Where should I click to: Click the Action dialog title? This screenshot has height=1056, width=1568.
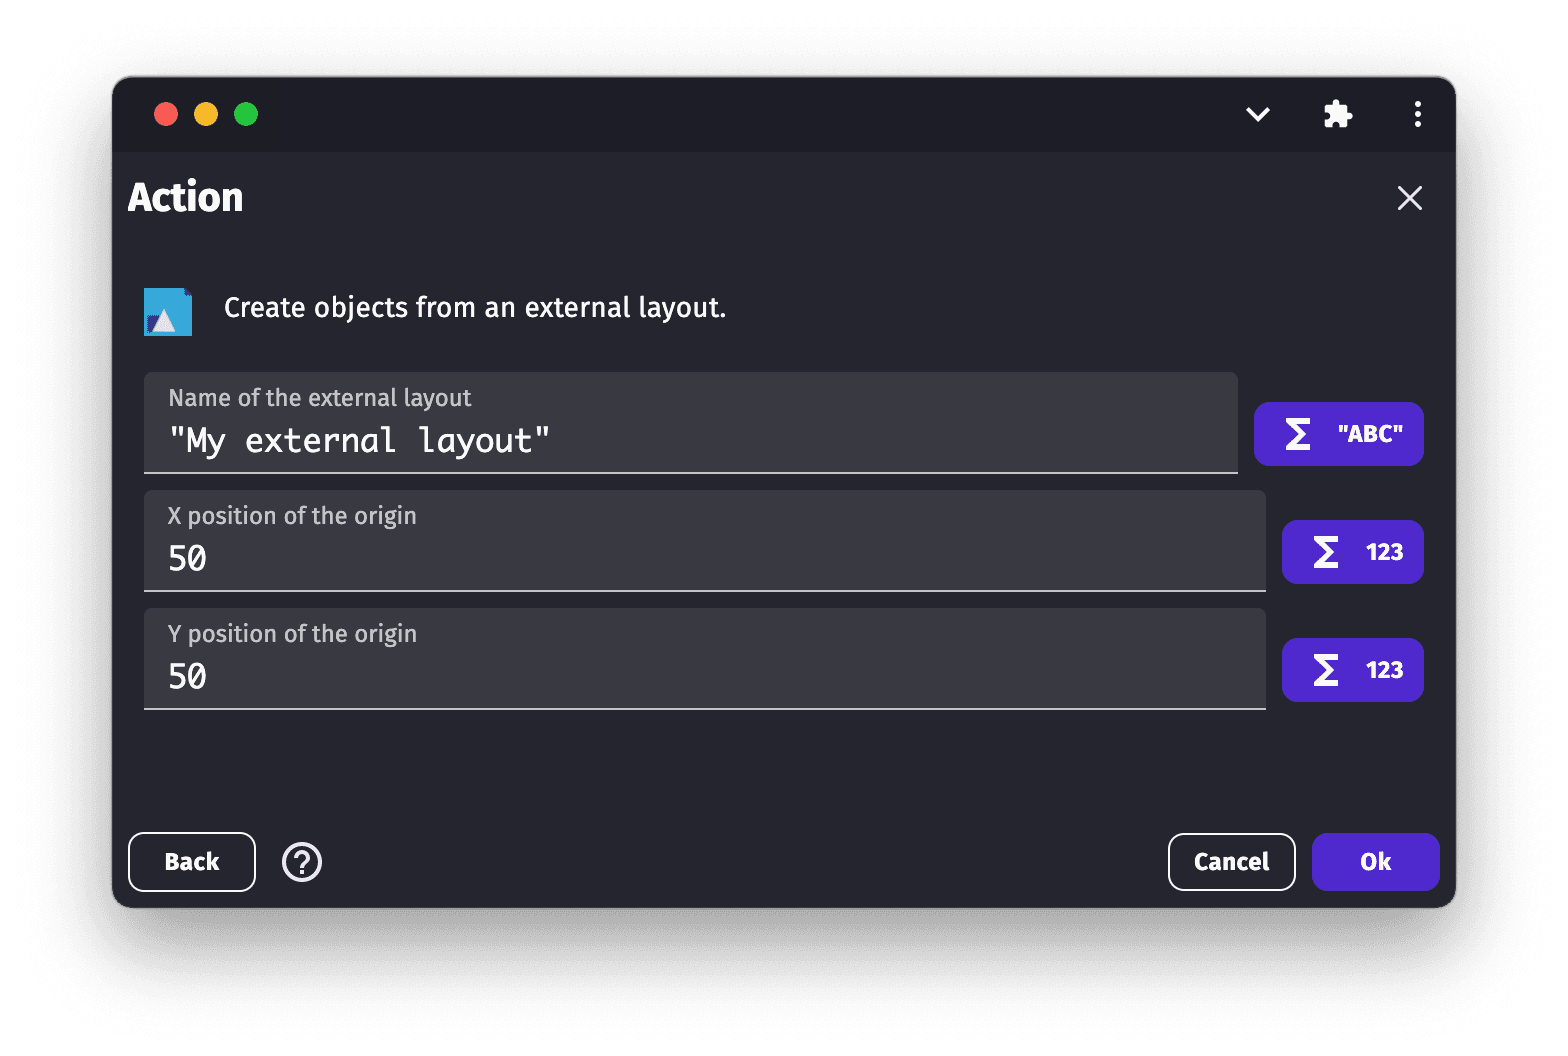click(x=186, y=198)
